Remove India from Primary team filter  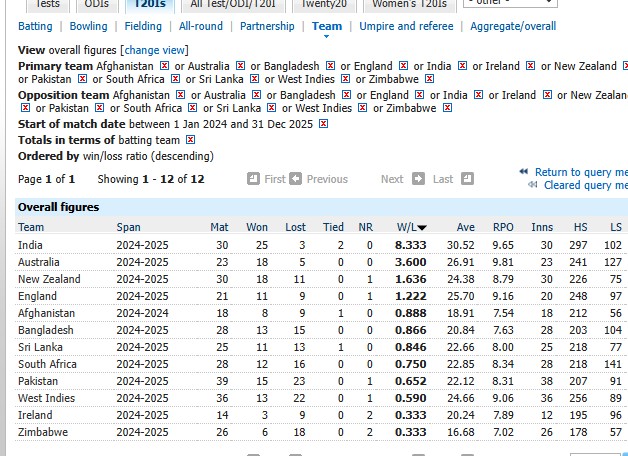462,66
